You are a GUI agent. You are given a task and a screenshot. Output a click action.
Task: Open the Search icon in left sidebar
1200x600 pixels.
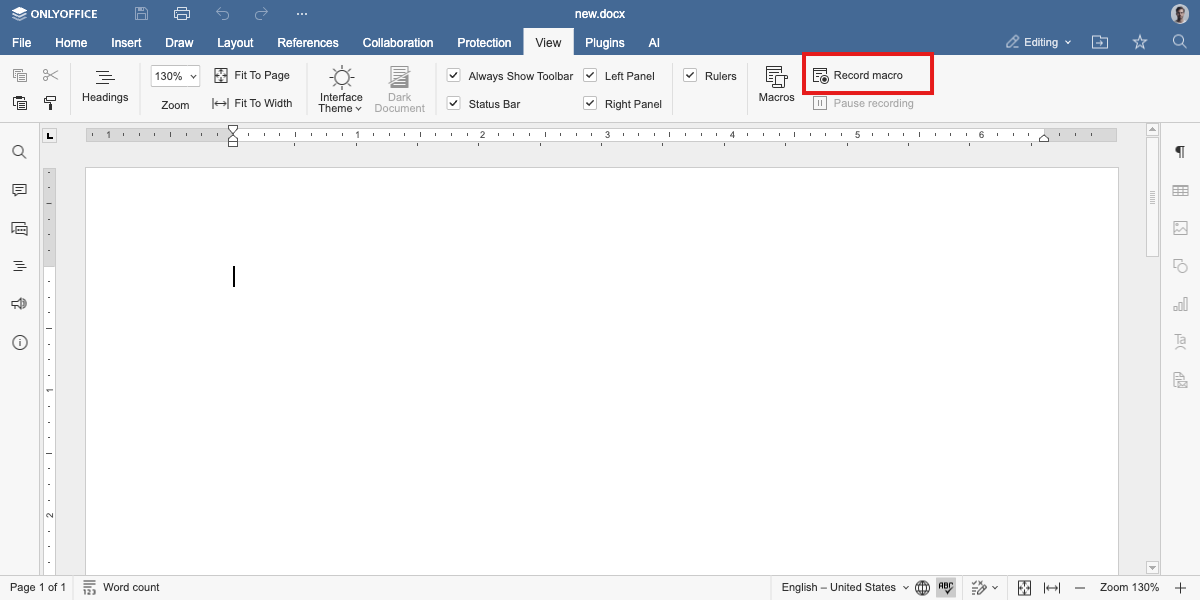click(19, 152)
